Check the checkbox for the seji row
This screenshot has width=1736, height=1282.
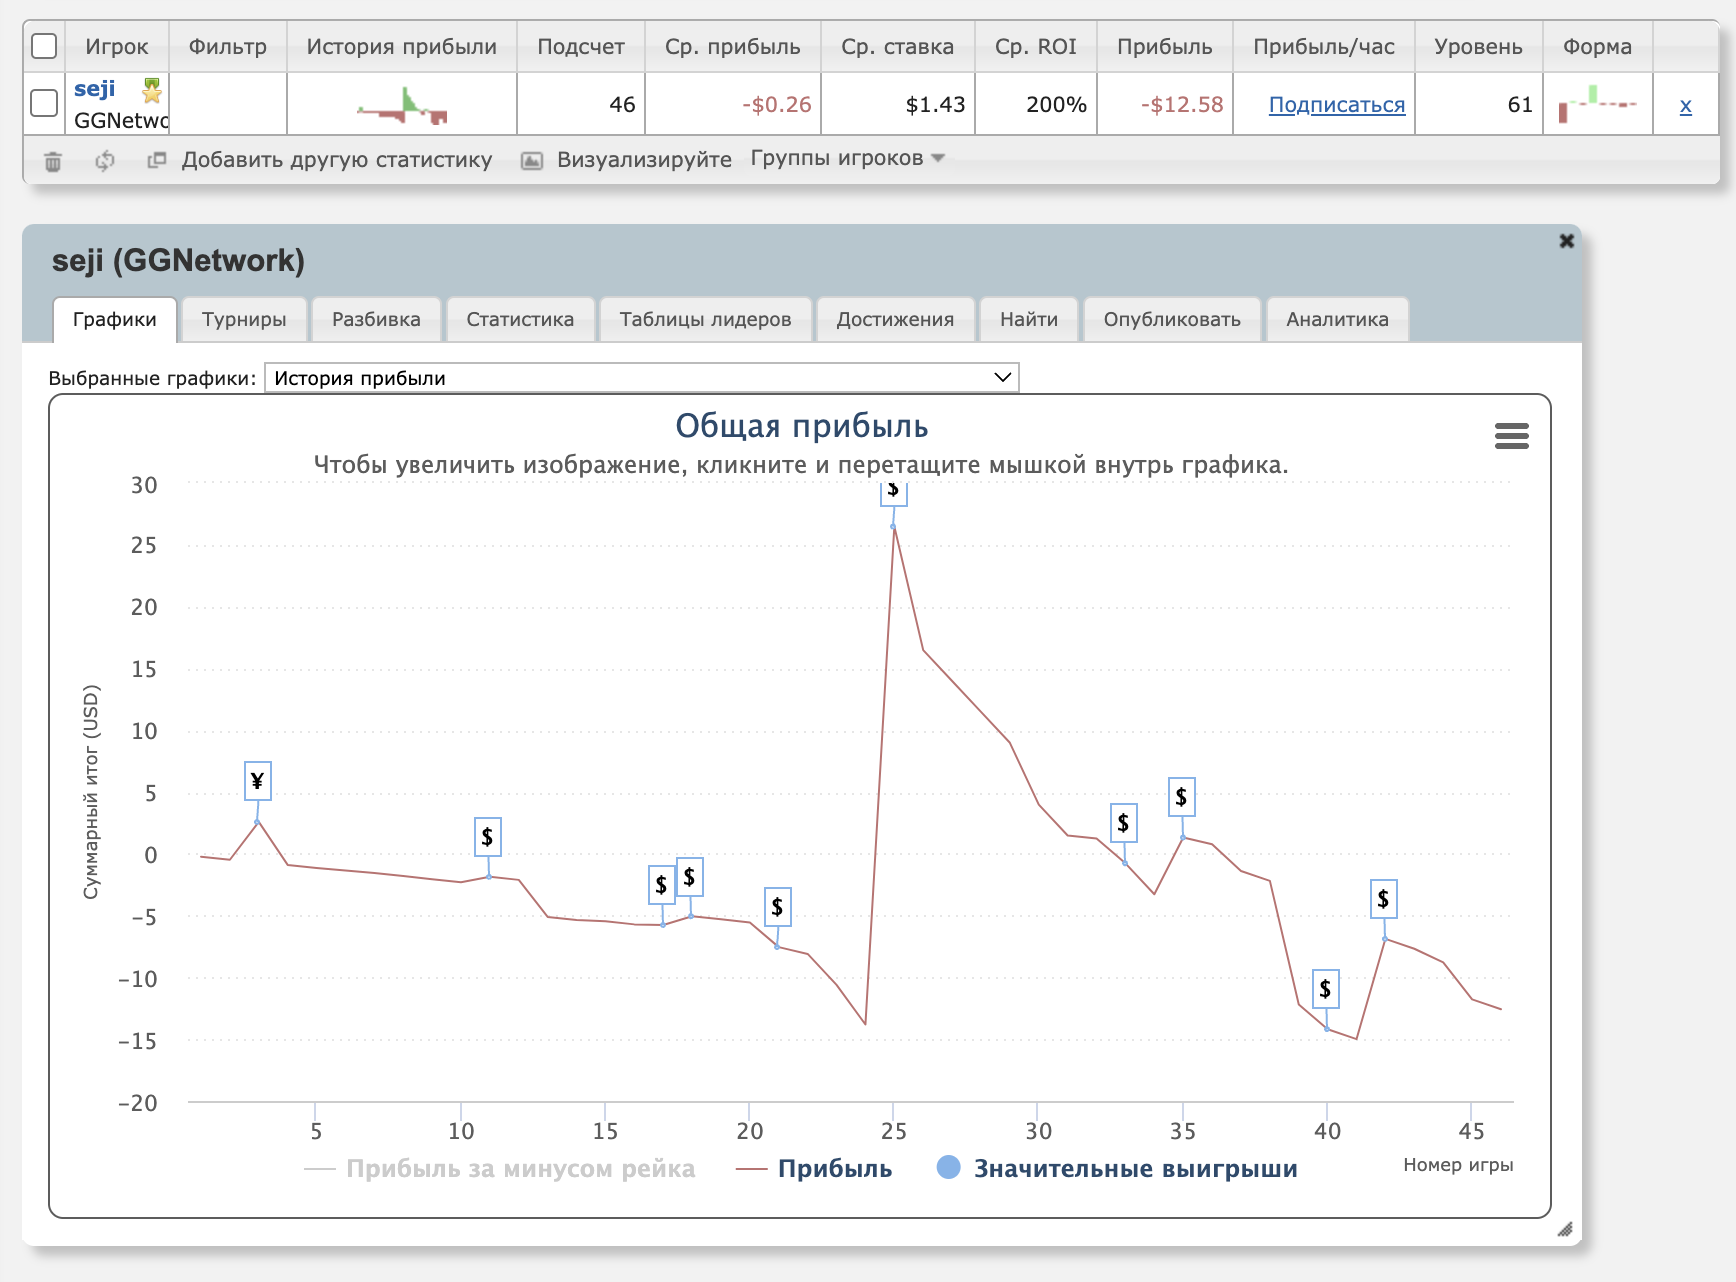(44, 103)
